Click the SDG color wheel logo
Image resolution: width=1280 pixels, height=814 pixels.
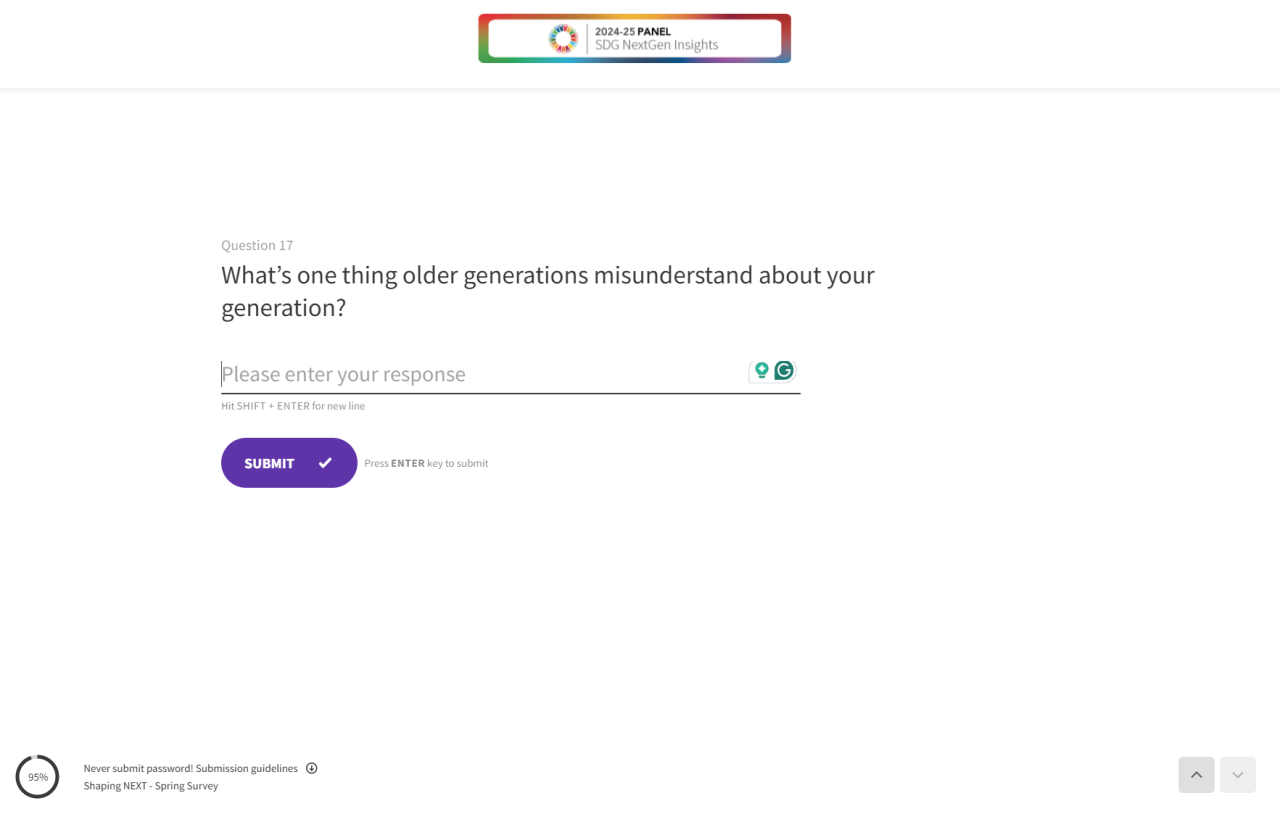pyautogui.click(x=564, y=38)
